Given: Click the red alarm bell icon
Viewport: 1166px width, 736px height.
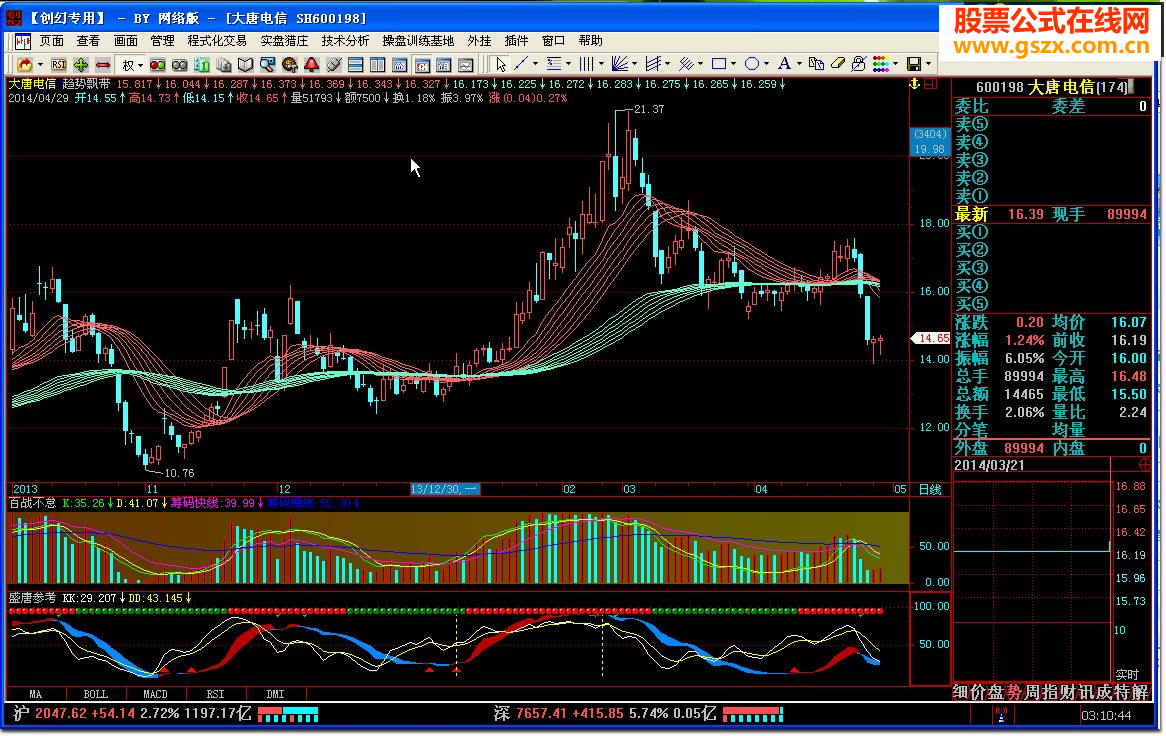Looking at the screenshot, I should [311, 64].
